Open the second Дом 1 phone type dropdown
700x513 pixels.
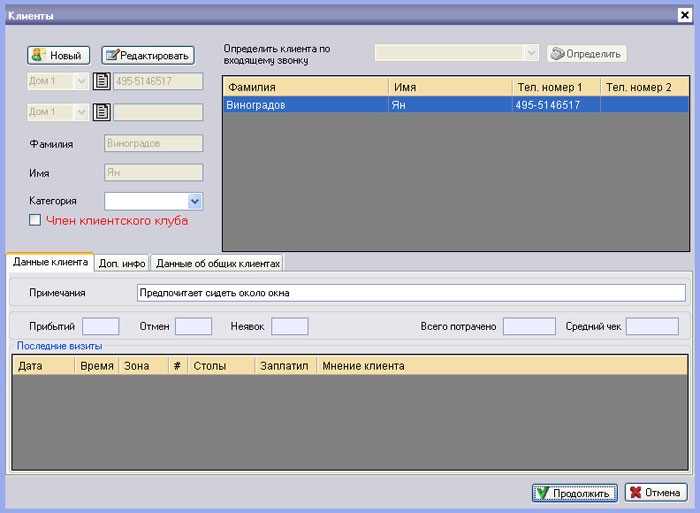coord(57,112)
